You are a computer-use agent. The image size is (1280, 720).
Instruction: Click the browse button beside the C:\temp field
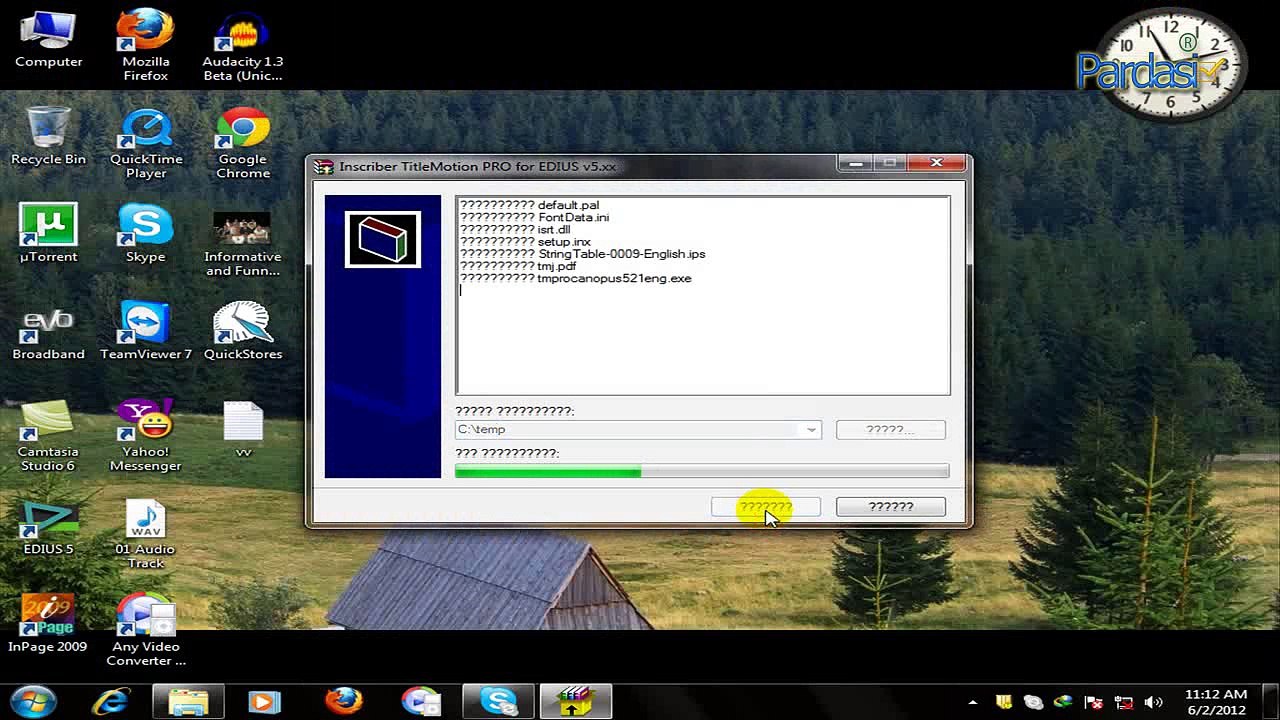891,430
